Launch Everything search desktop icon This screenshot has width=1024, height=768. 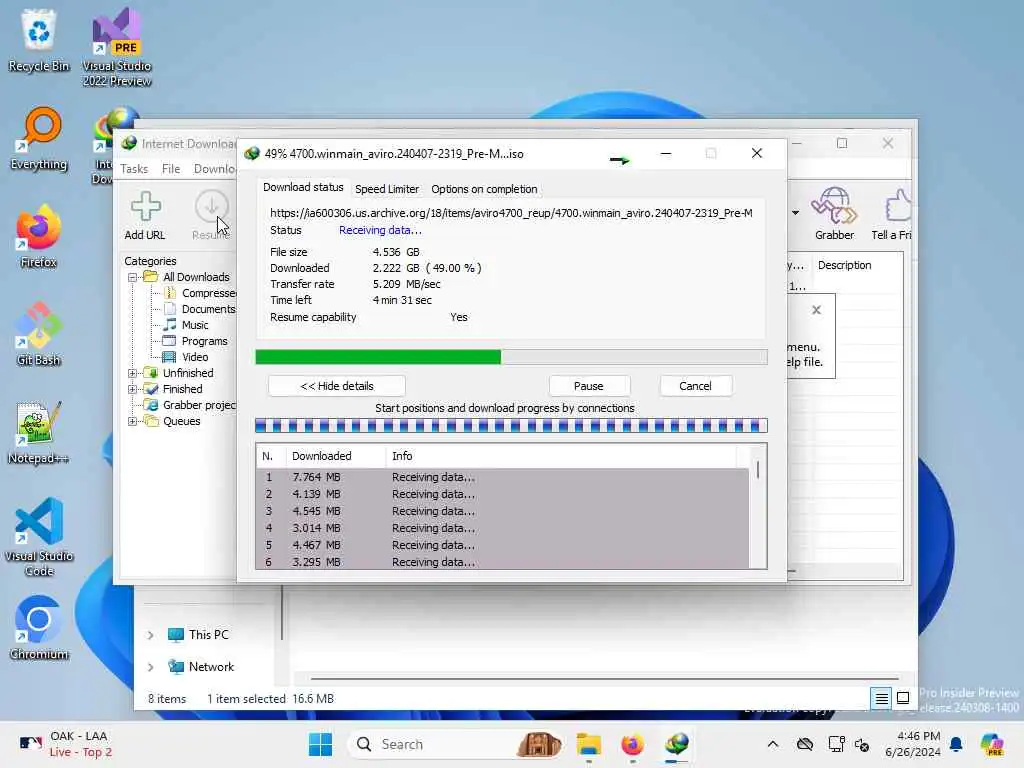tap(39, 138)
